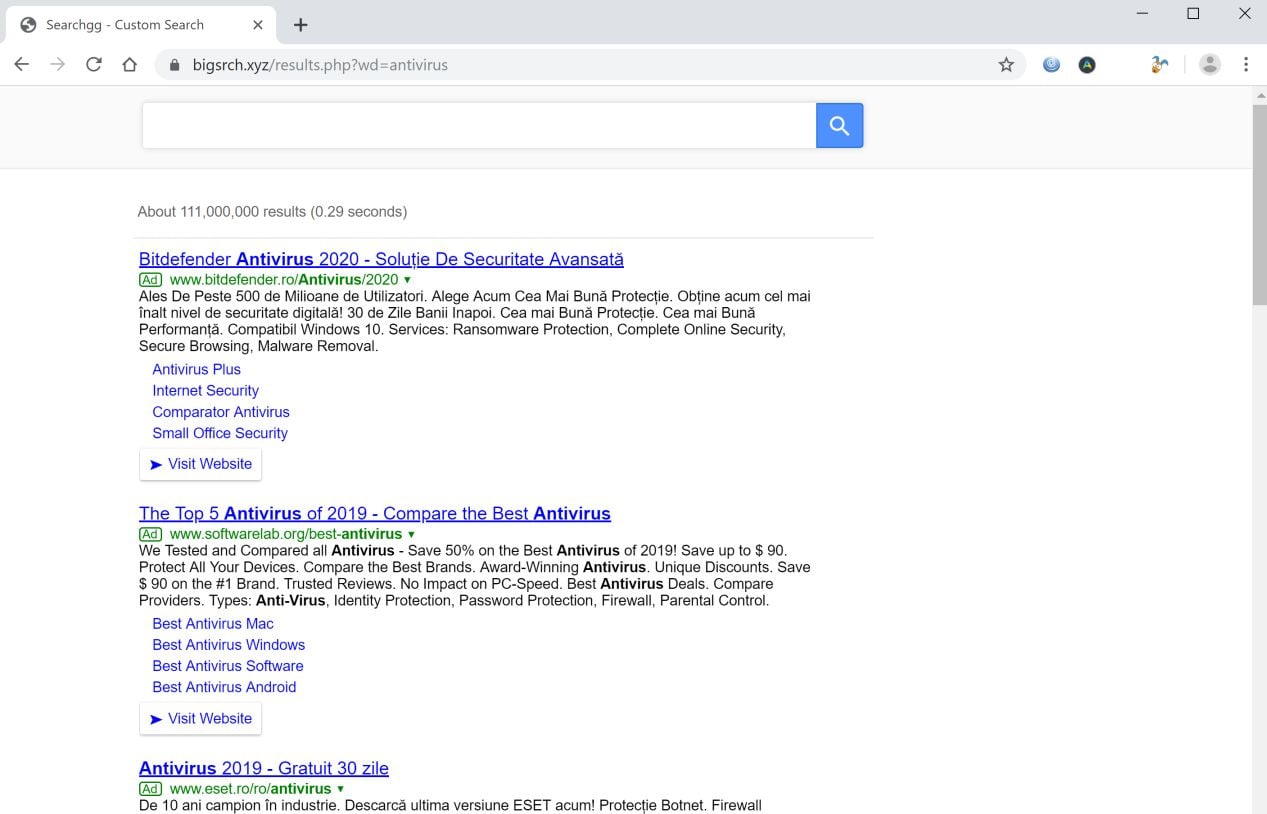
Task: Expand dropdown arrow next to softwarelab.org URL
Action: pos(411,535)
